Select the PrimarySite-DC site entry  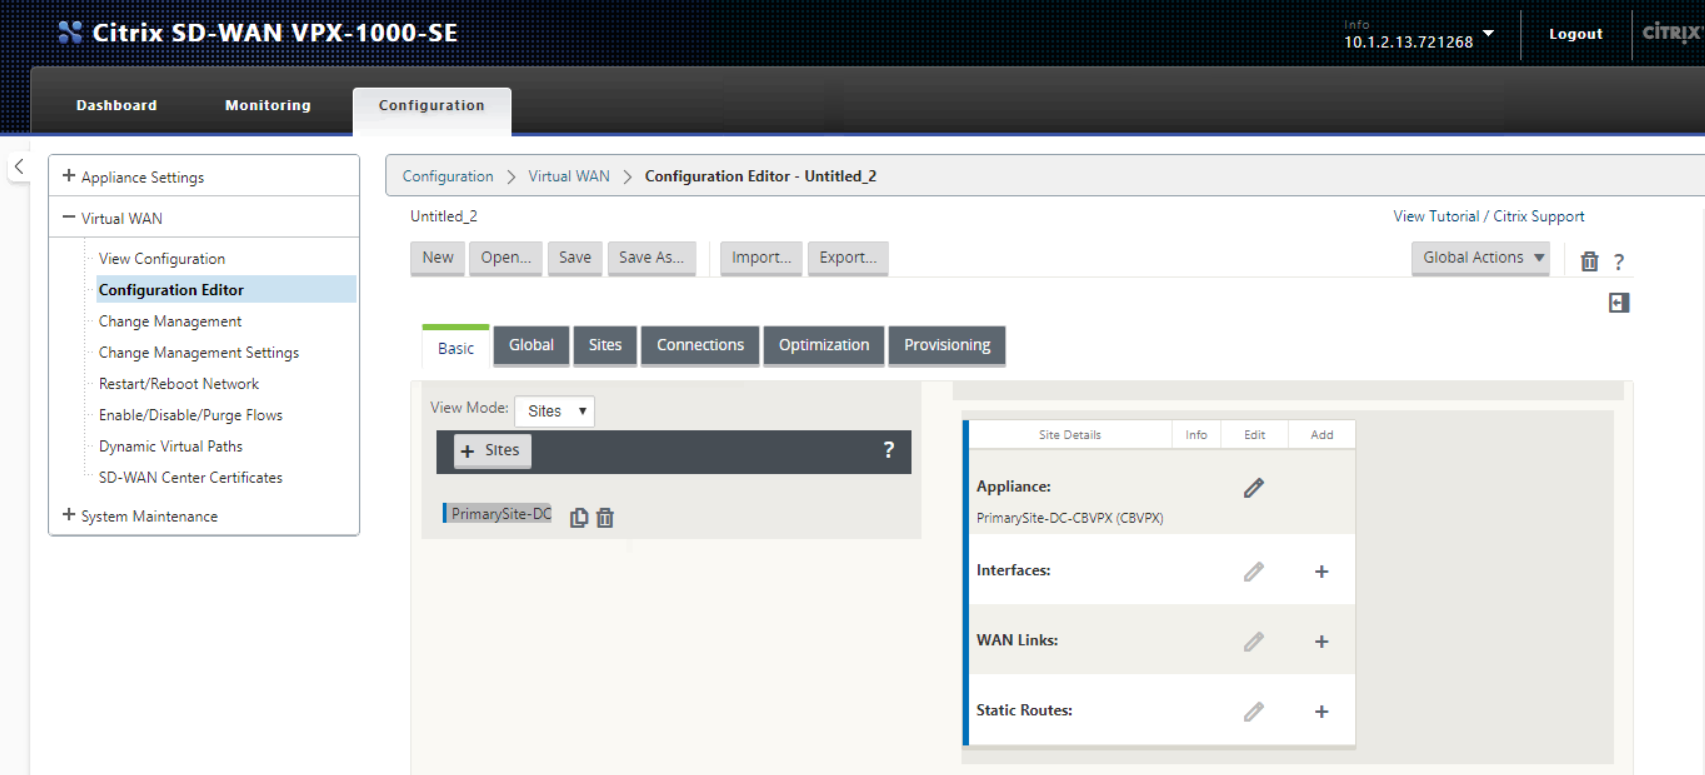498,514
